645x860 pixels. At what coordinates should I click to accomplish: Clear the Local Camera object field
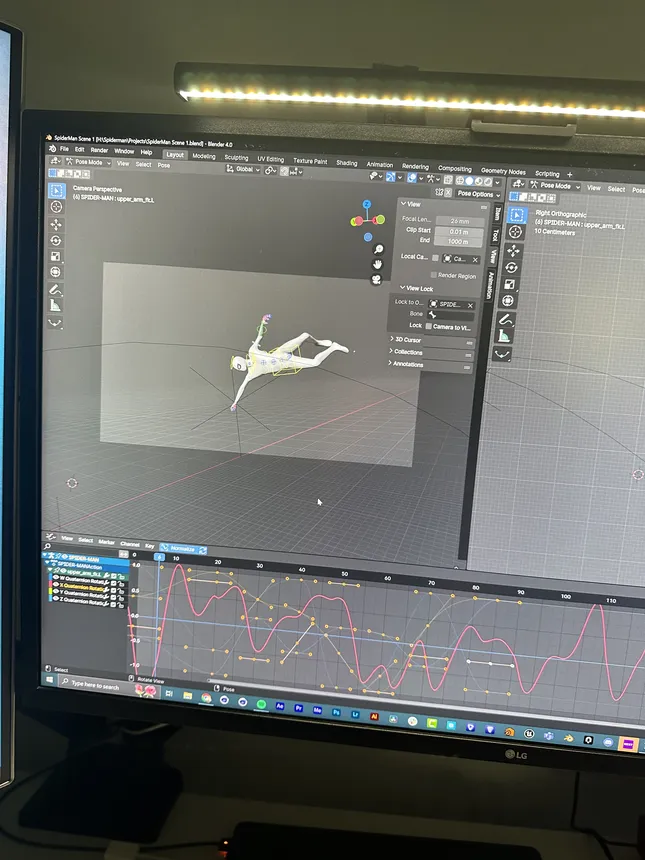click(475, 259)
